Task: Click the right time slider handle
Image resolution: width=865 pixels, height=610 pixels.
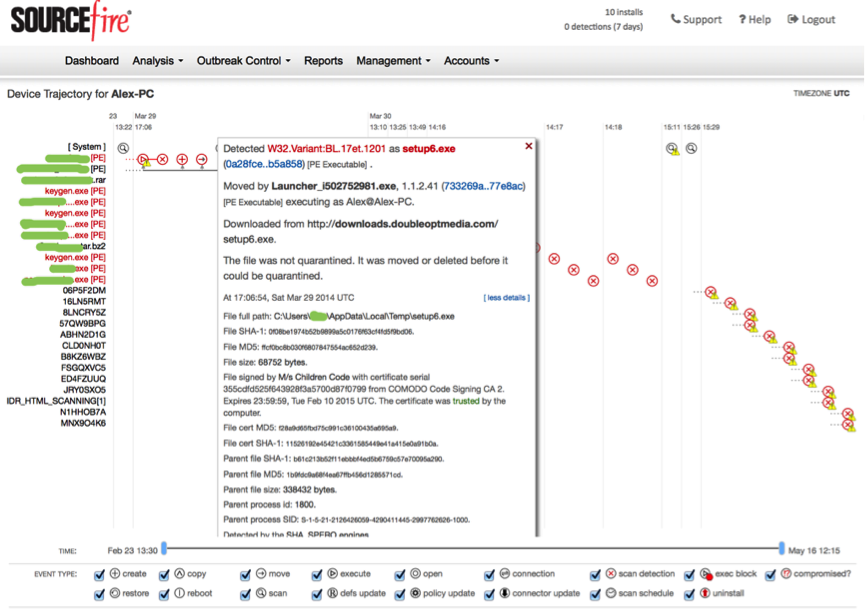Action: tap(782, 548)
